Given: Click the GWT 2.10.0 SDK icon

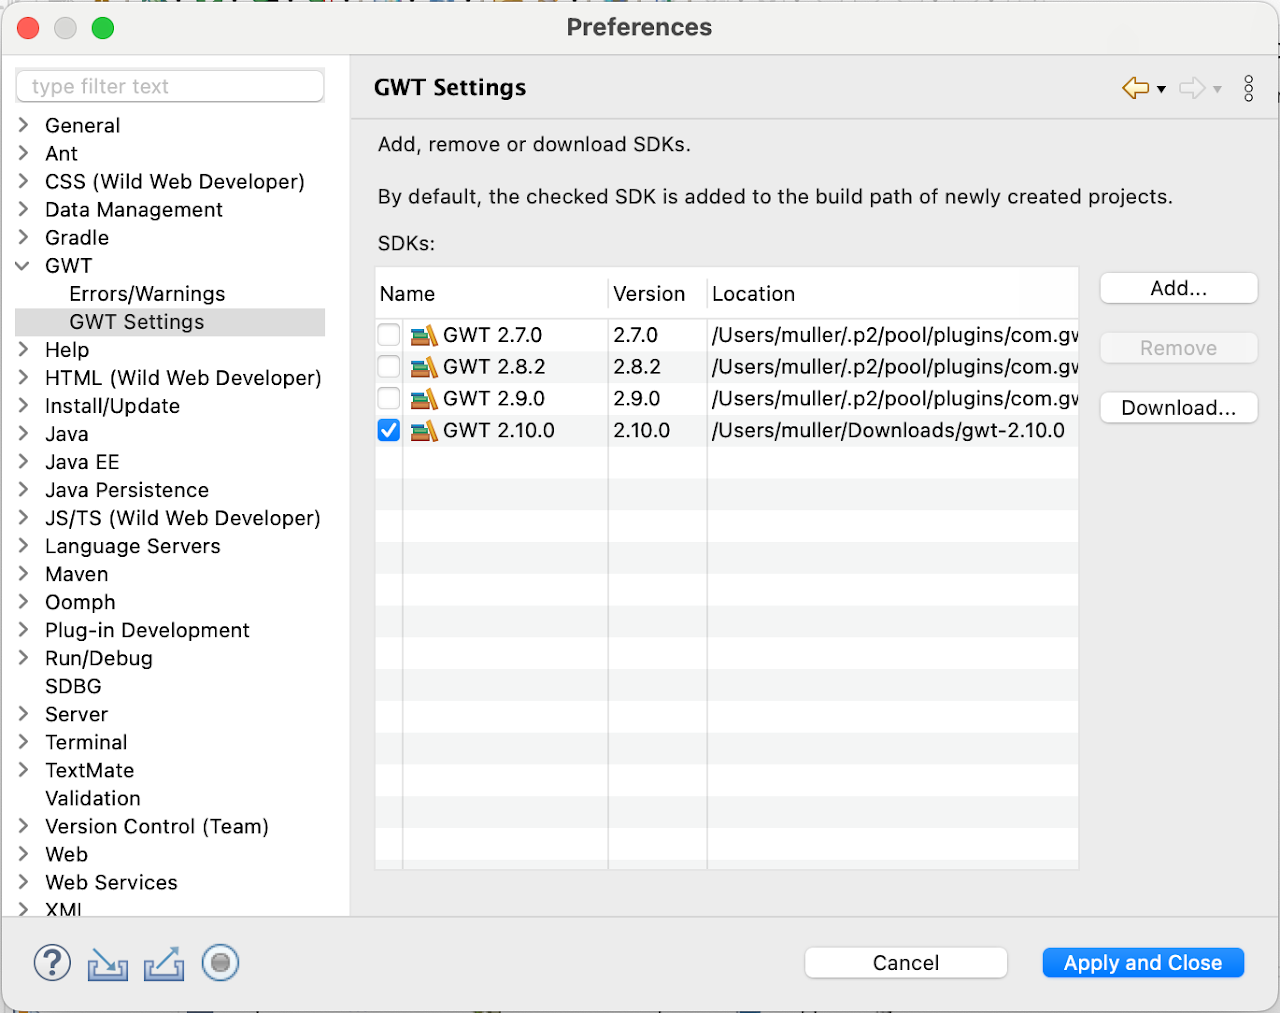Looking at the screenshot, I should tap(424, 431).
